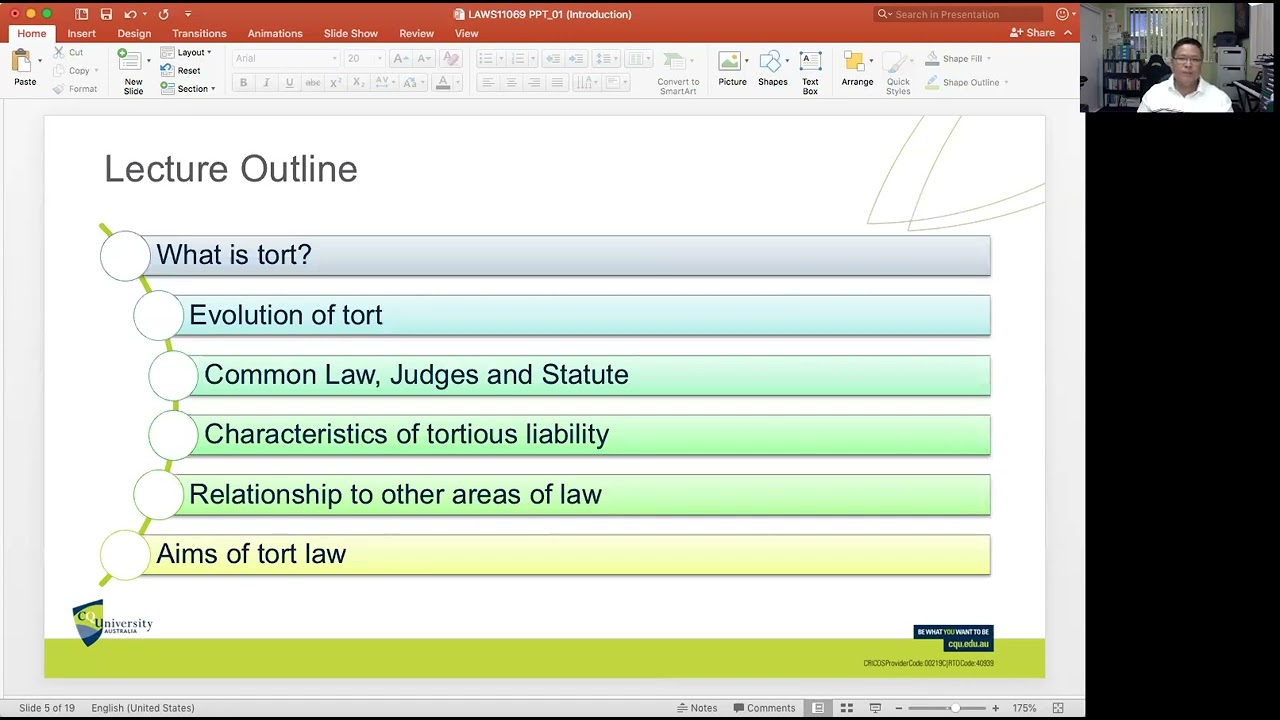Click English (United States) language indicator

(143, 708)
